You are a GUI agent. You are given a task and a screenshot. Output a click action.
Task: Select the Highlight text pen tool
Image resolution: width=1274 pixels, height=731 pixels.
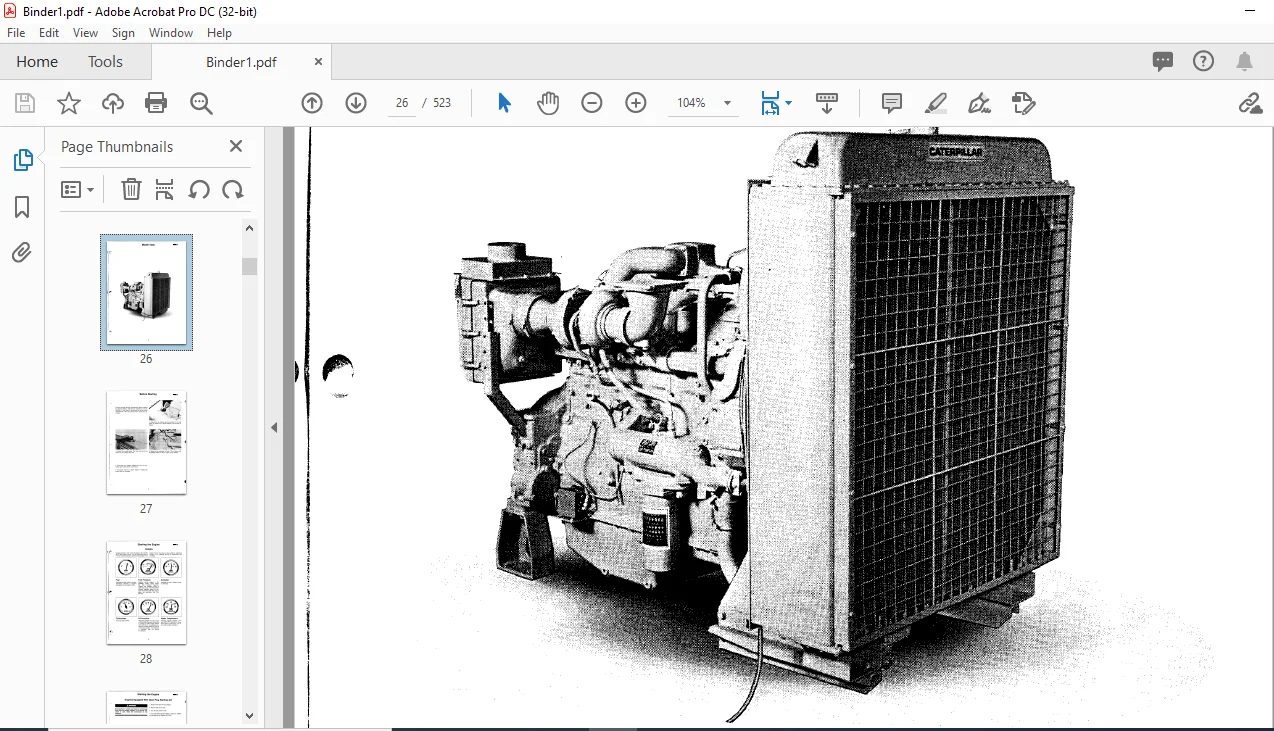936,103
